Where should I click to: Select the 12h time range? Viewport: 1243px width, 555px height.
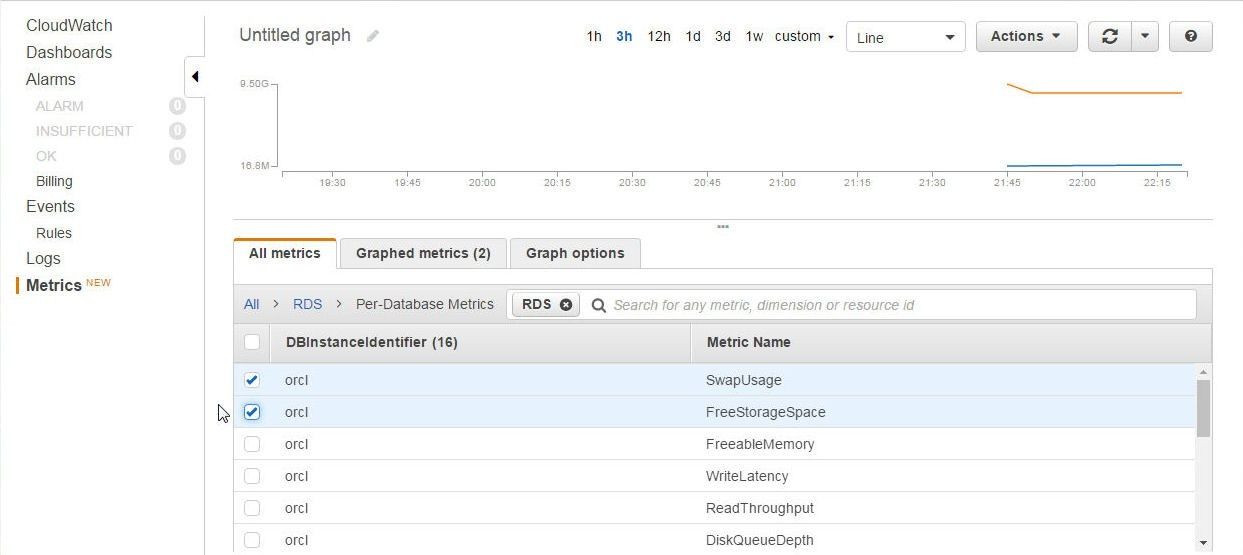pos(659,36)
